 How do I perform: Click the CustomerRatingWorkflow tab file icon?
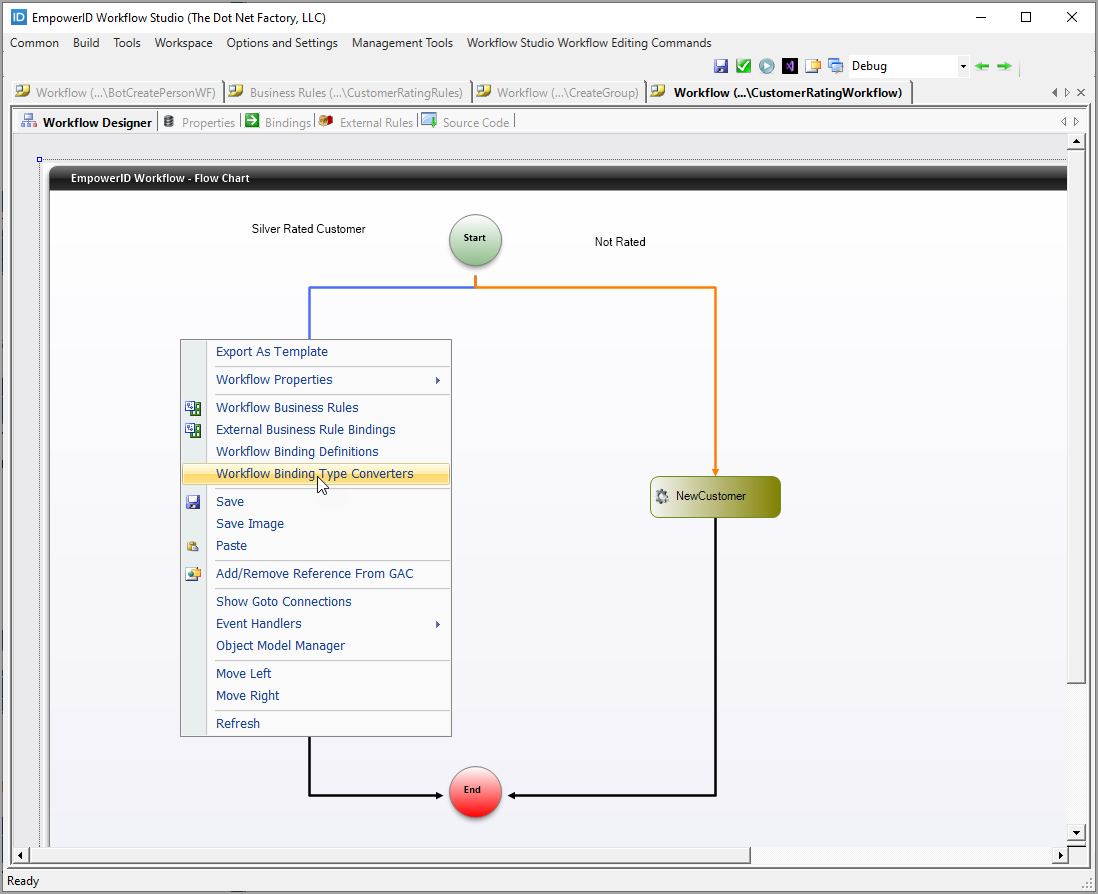tap(658, 91)
